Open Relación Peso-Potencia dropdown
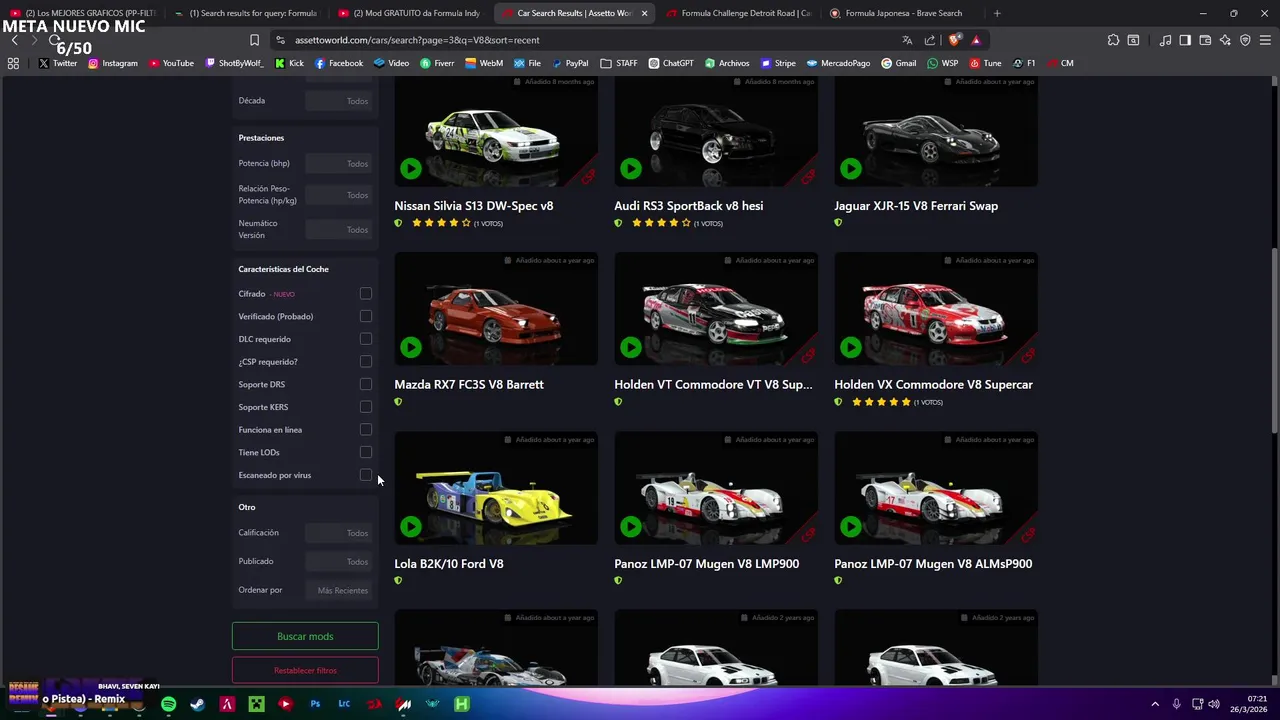Viewport: 1280px width, 720px height. coord(339,195)
